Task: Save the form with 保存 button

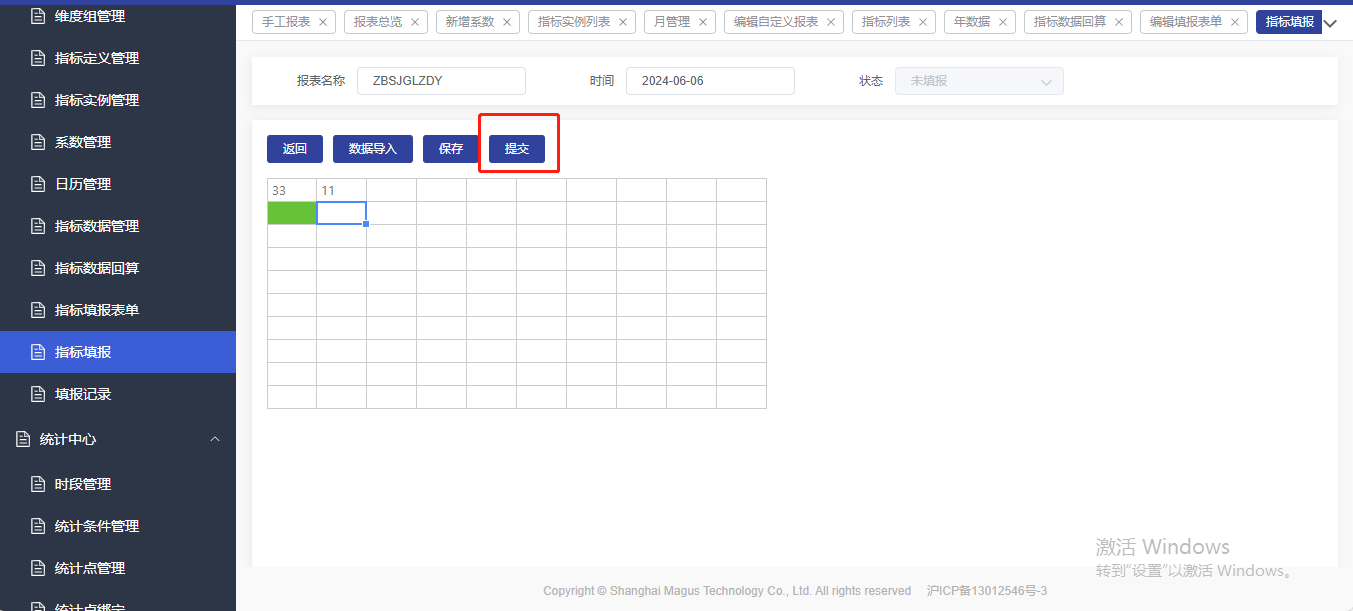Action: (x=451, y=149)
